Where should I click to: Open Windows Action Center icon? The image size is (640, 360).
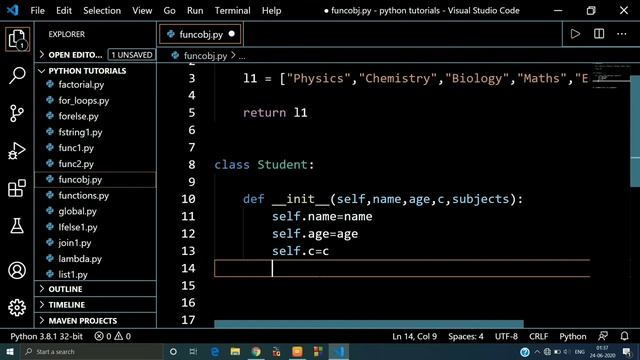pyautogui.click(x=627, y=351)
